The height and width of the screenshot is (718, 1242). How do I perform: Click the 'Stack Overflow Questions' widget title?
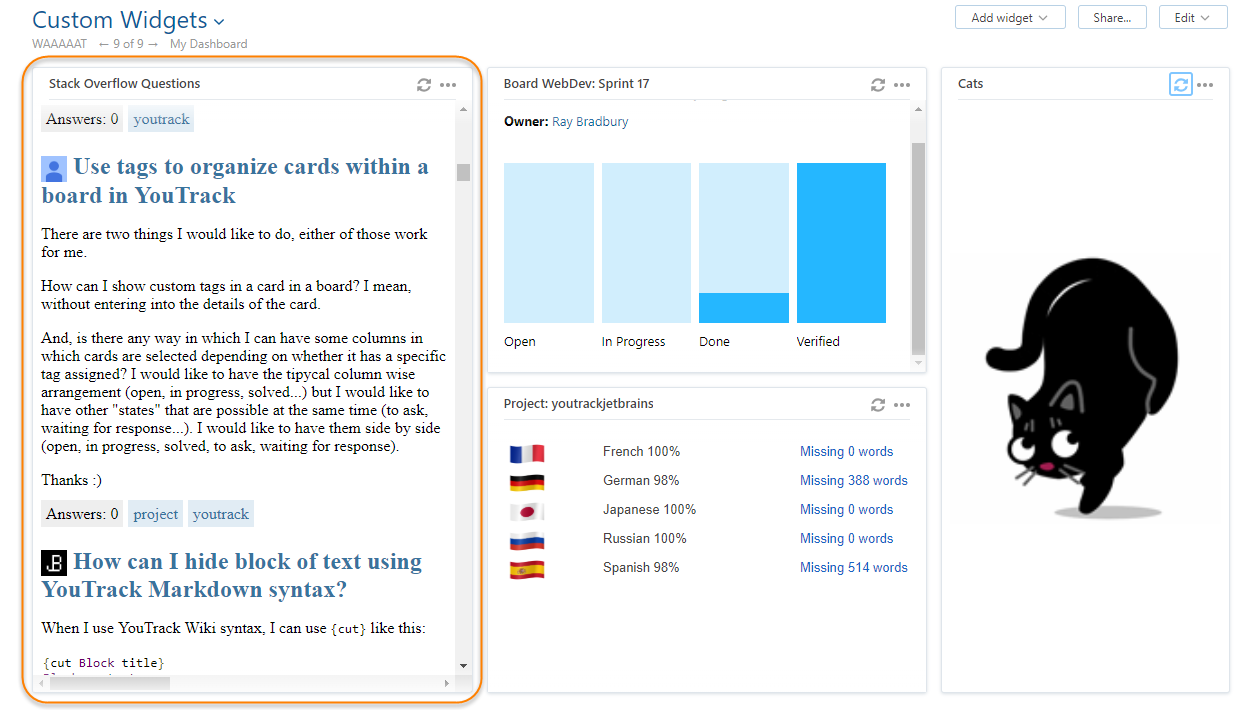click(x=124, y=84)
